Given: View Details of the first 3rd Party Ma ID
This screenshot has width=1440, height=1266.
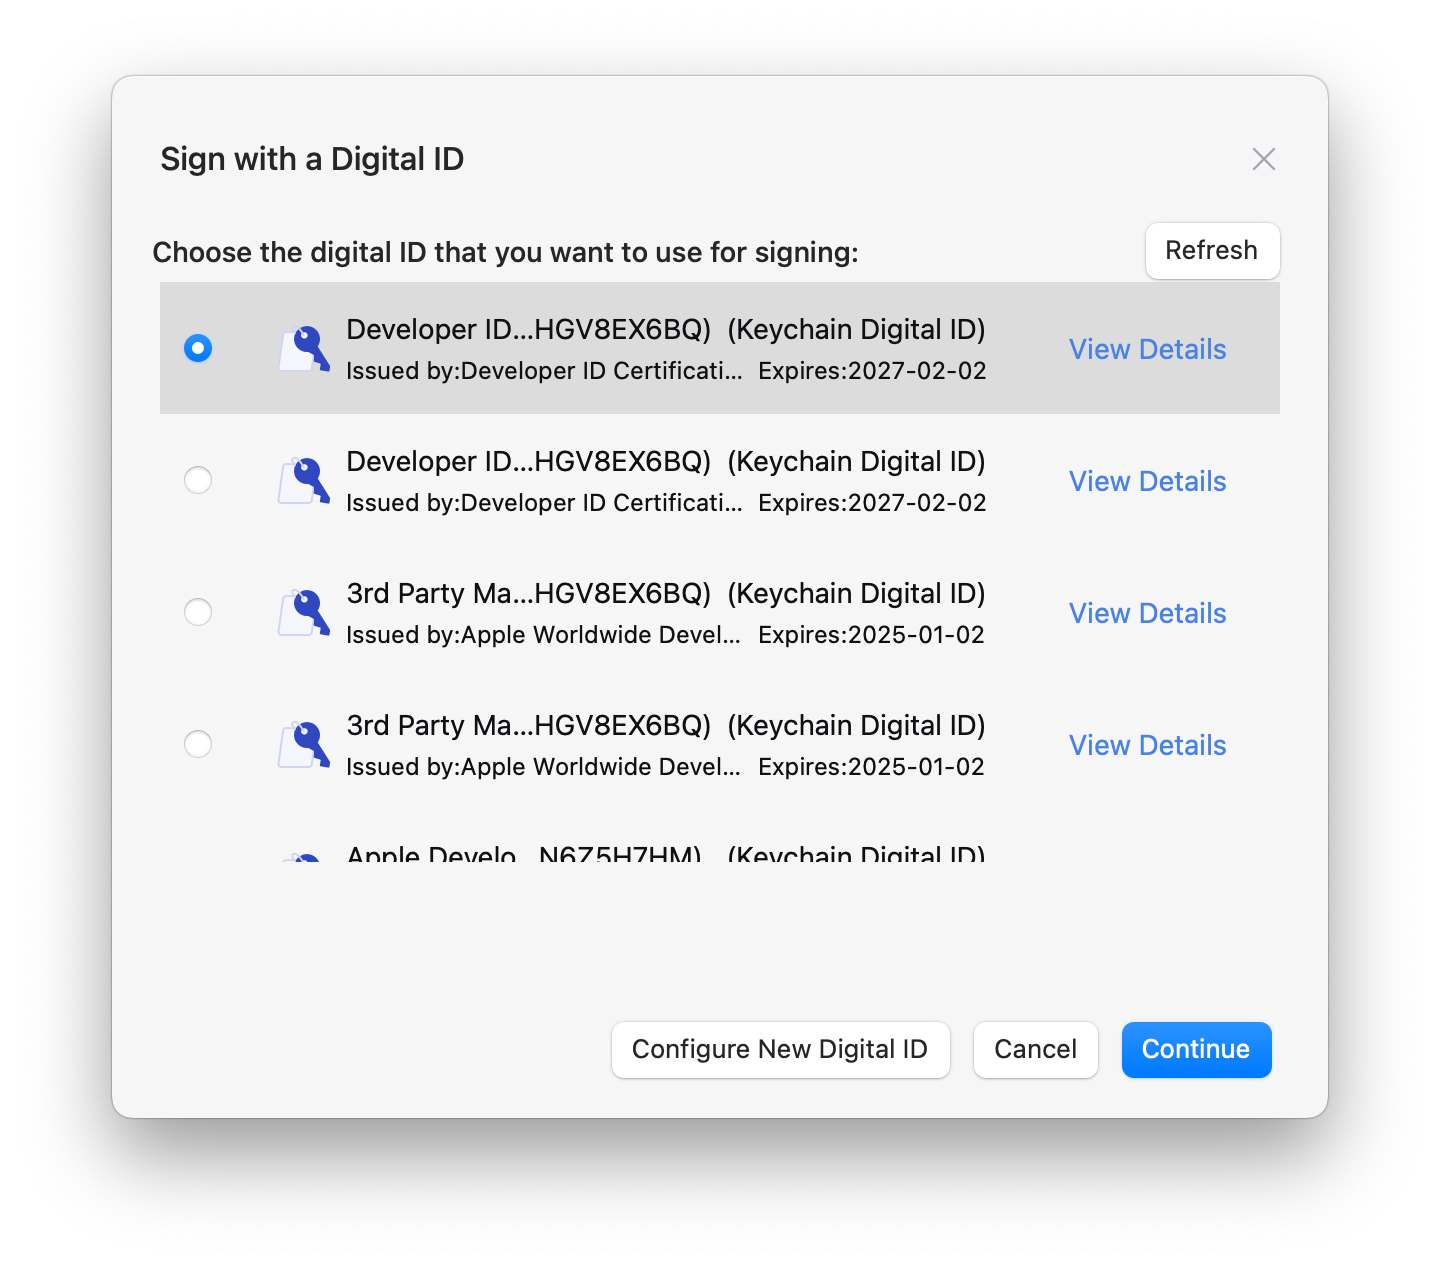Looking at the screenshot, I should click(1147, 613).
